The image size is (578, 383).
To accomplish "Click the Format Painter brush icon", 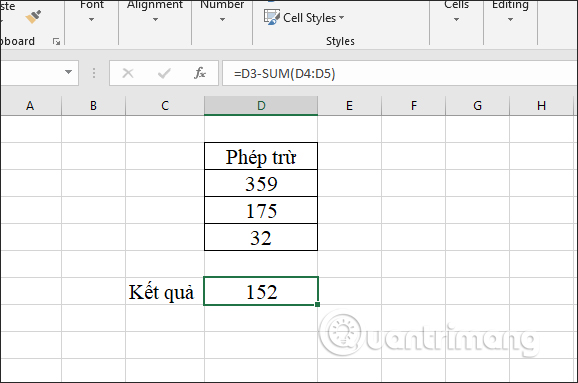I will 34,17.
